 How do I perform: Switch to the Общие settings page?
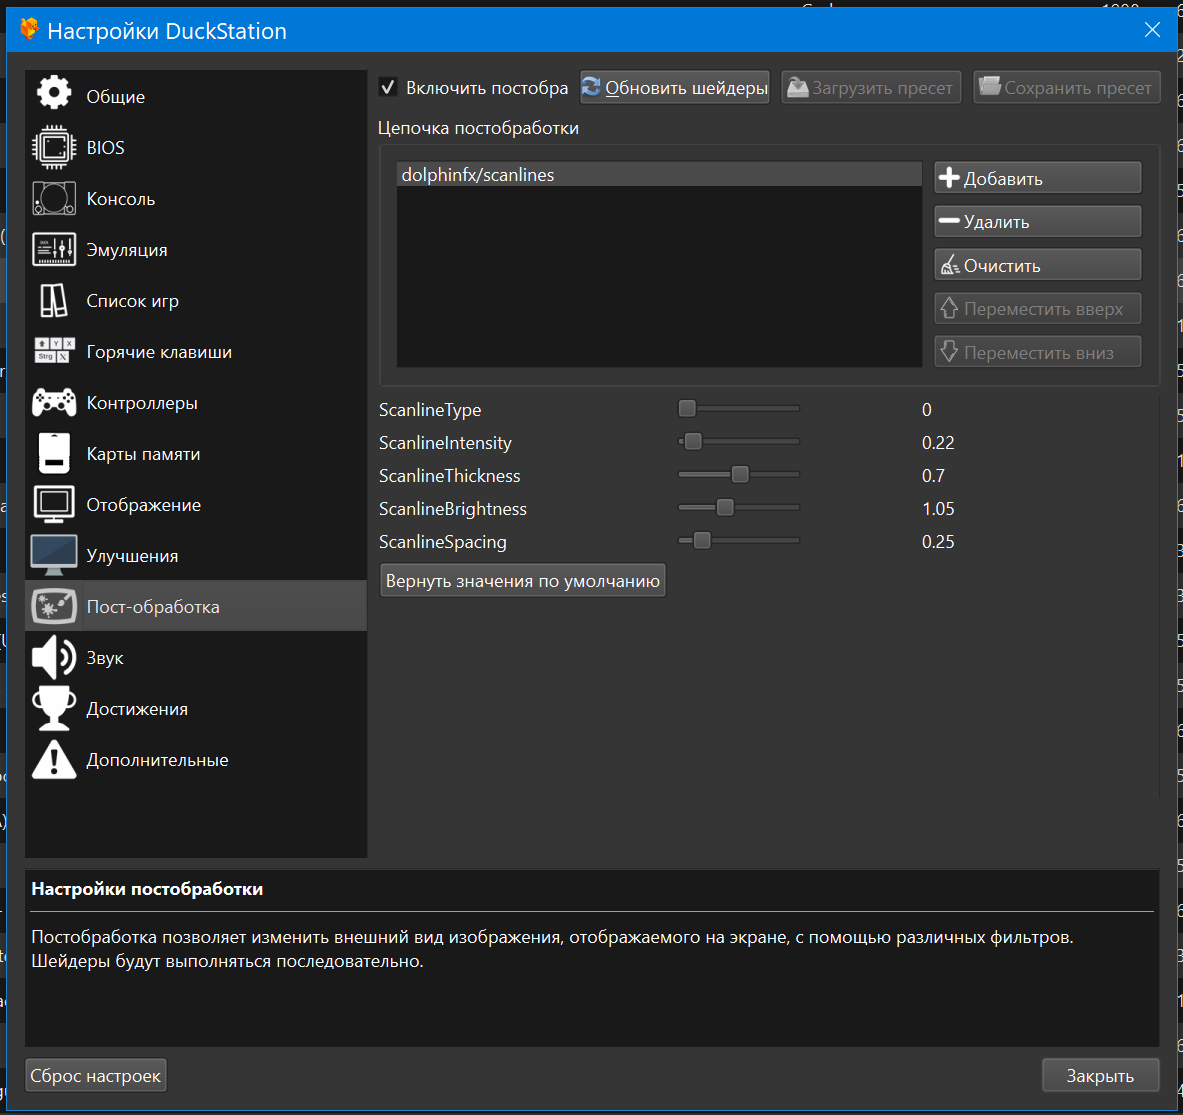pyautogui.click(x=196, y=96)
